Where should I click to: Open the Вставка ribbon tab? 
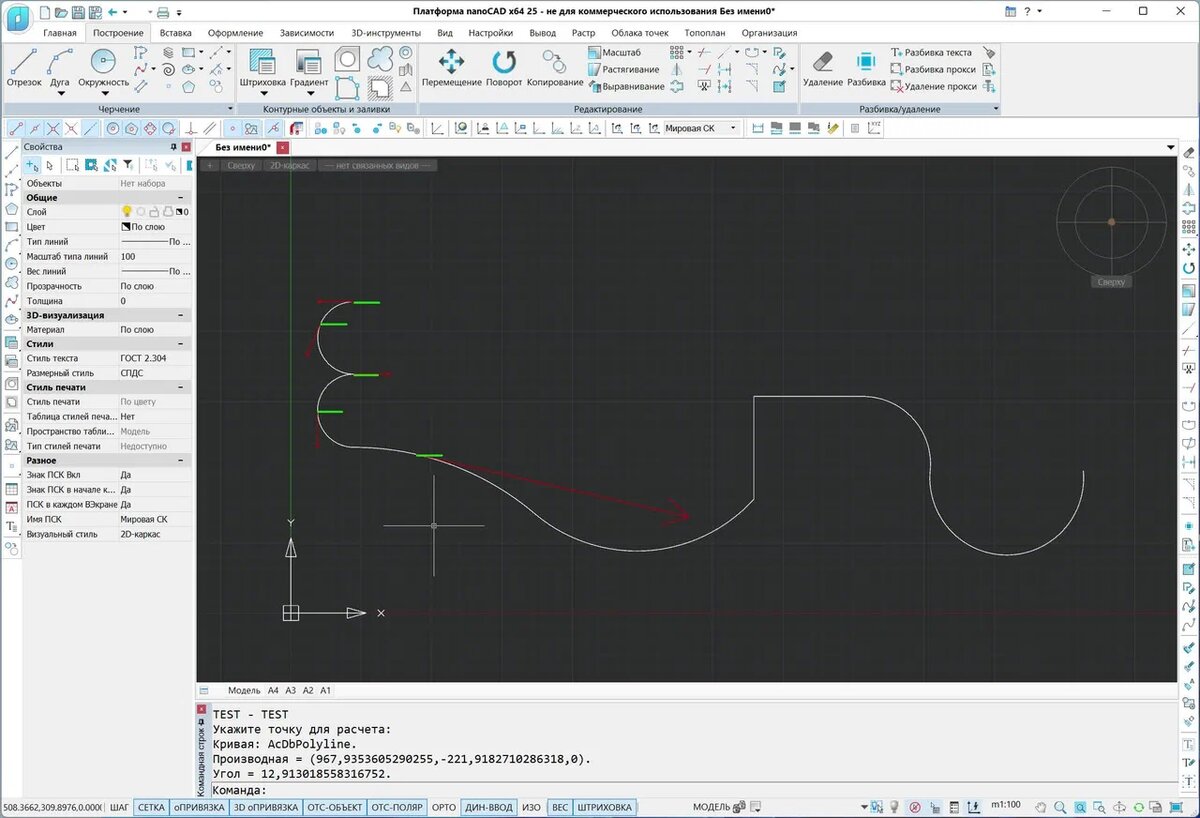click(x=175, y=32)
